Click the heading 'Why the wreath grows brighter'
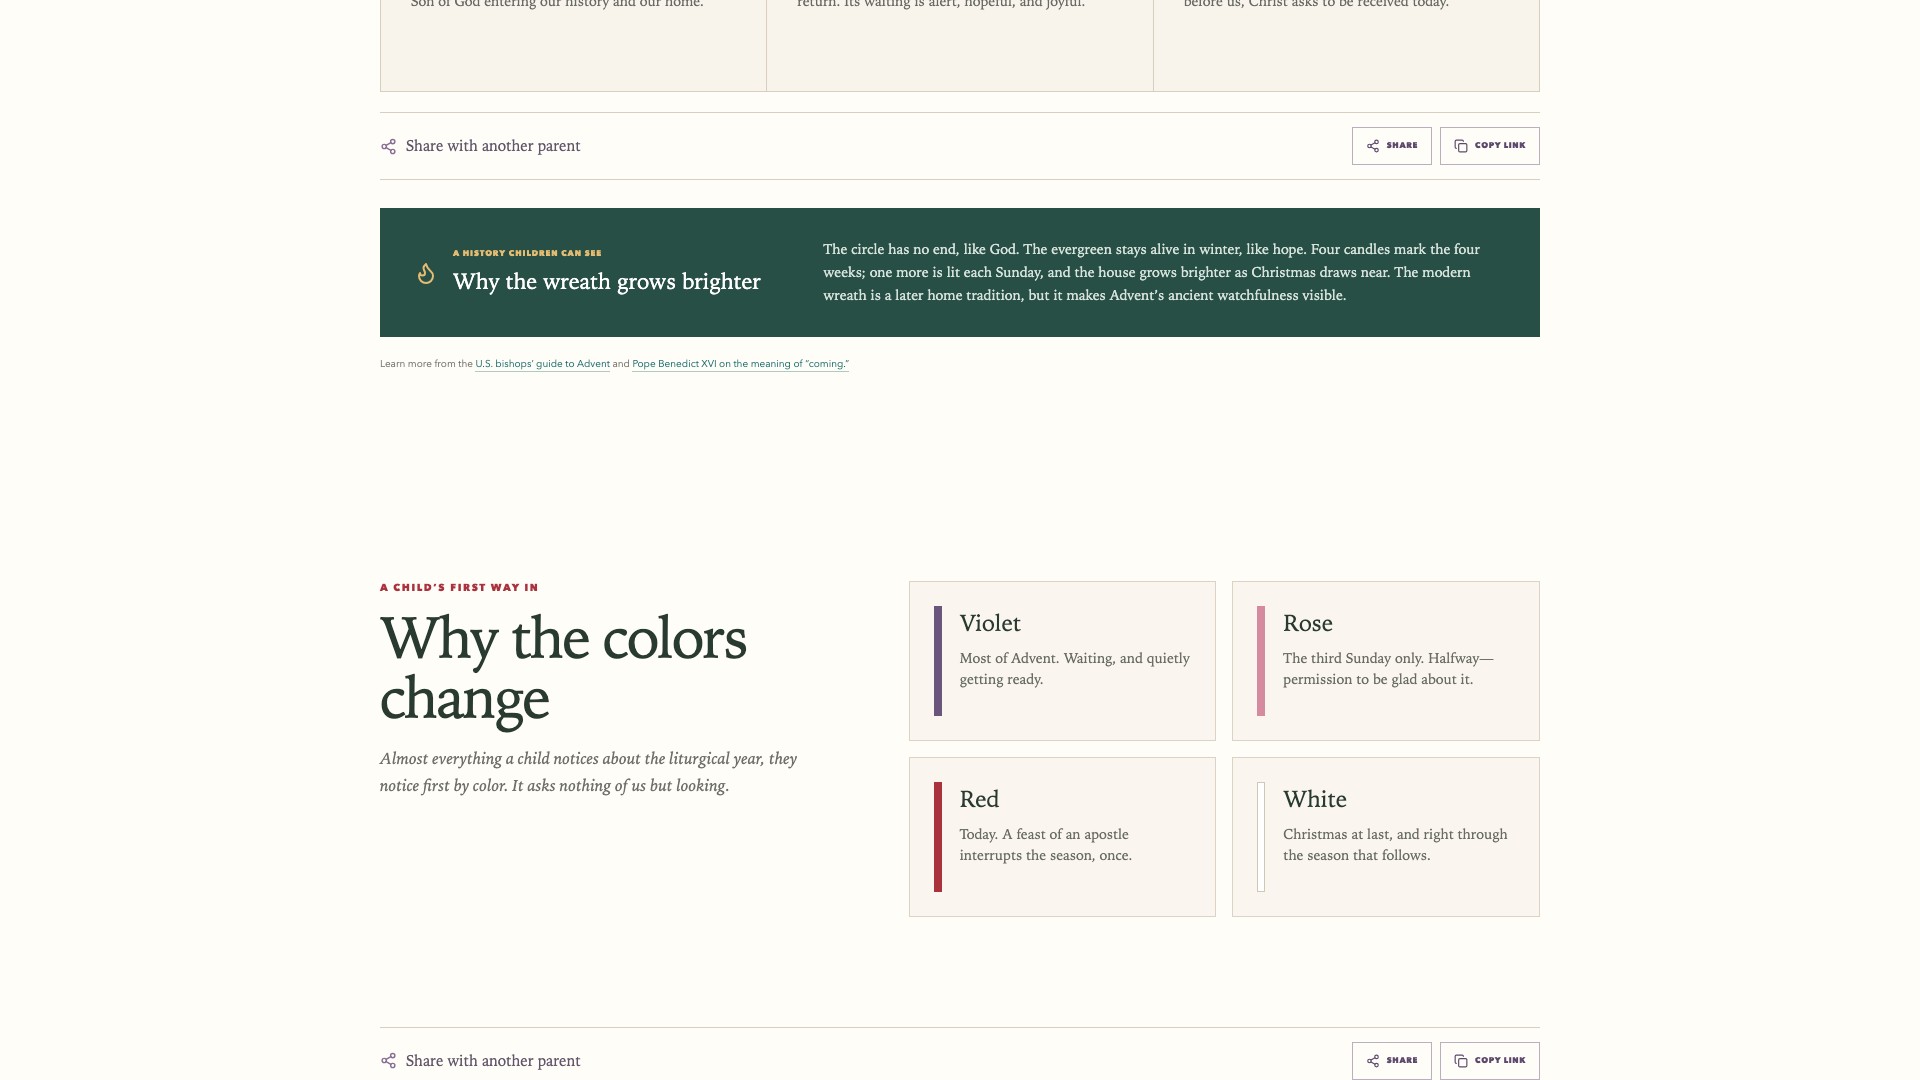Viewport: 1920px width, 1080px height. point(607,282)
